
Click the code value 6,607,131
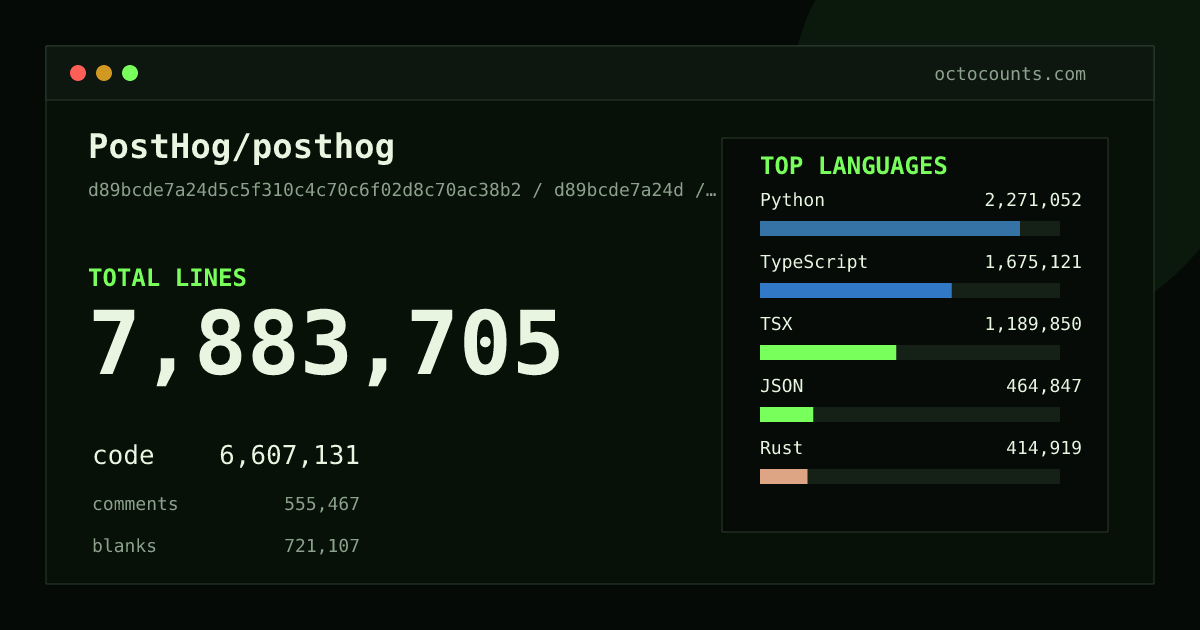pyautogui.click(x=289, y=456)
